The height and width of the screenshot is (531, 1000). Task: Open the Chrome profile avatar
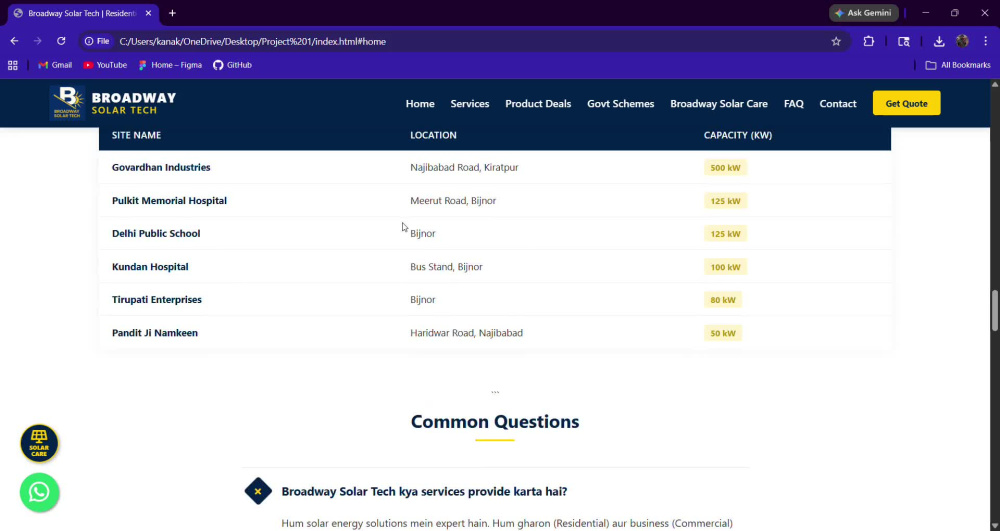pyautogui.click(x=962, y=41)
